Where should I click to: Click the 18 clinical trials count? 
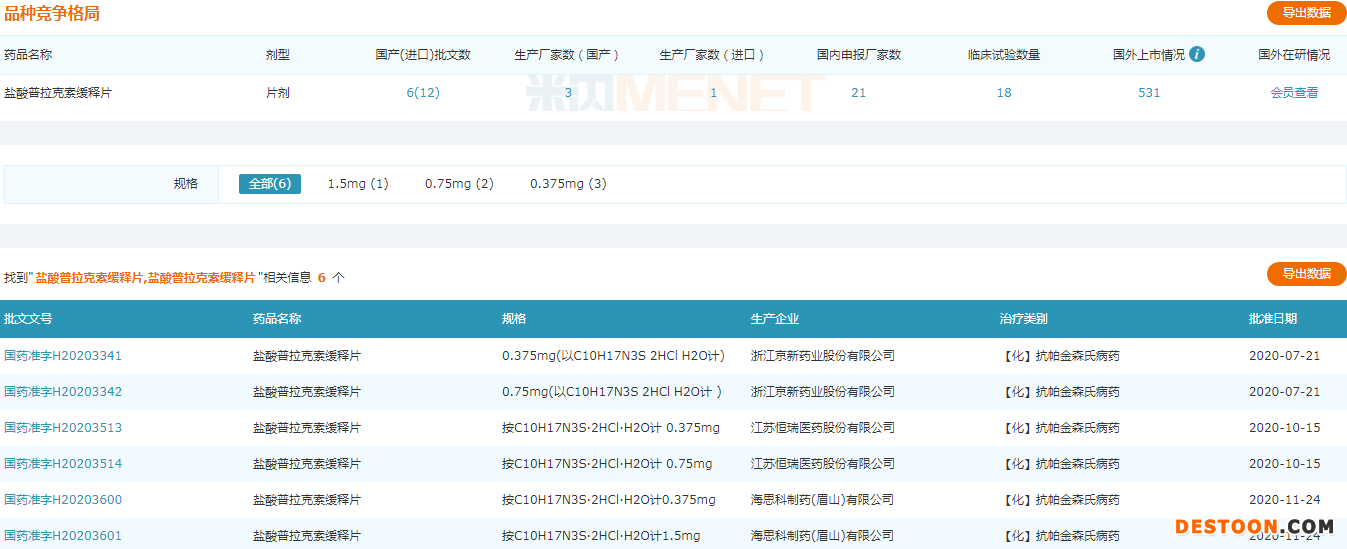point(1004,93)
